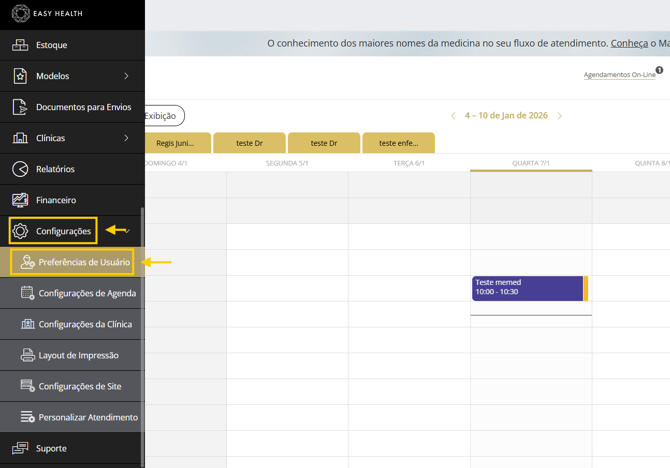Collapse the Configurações menu chevron
The height and width of the screenshot is (468, 670).
point(127,231)
